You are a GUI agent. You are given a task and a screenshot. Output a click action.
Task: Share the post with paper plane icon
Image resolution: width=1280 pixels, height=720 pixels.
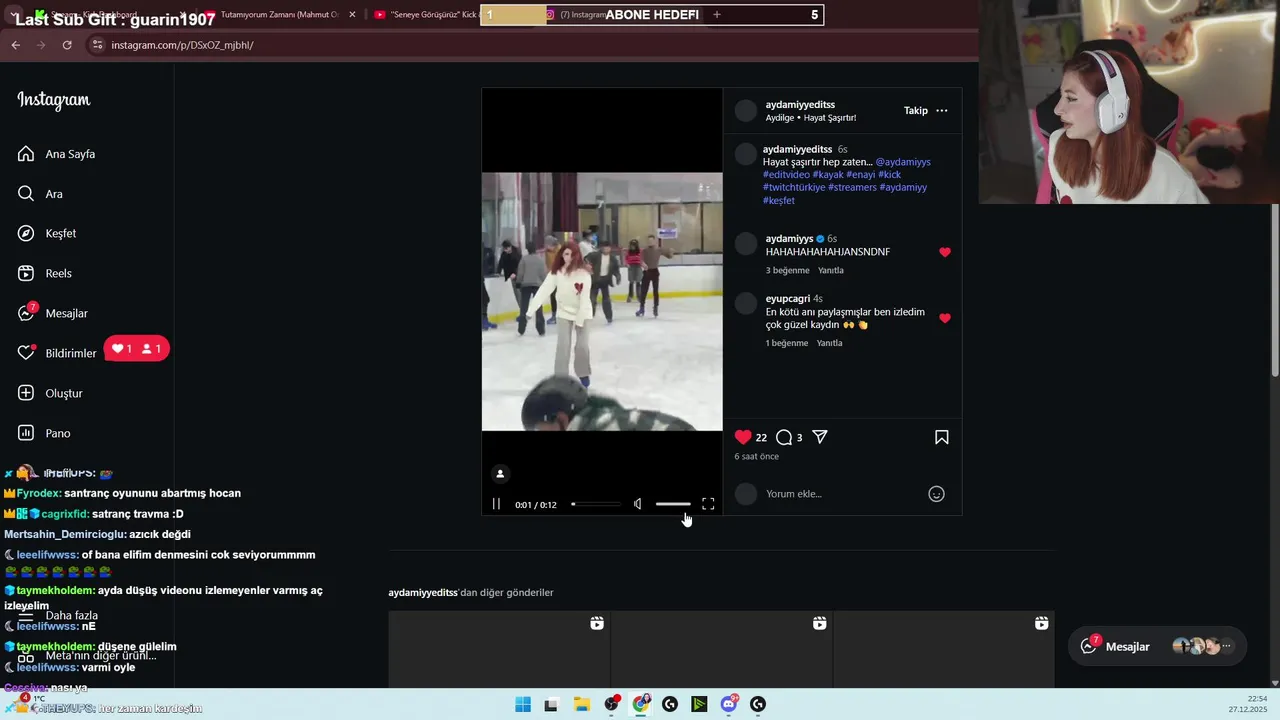click(820, 437)
